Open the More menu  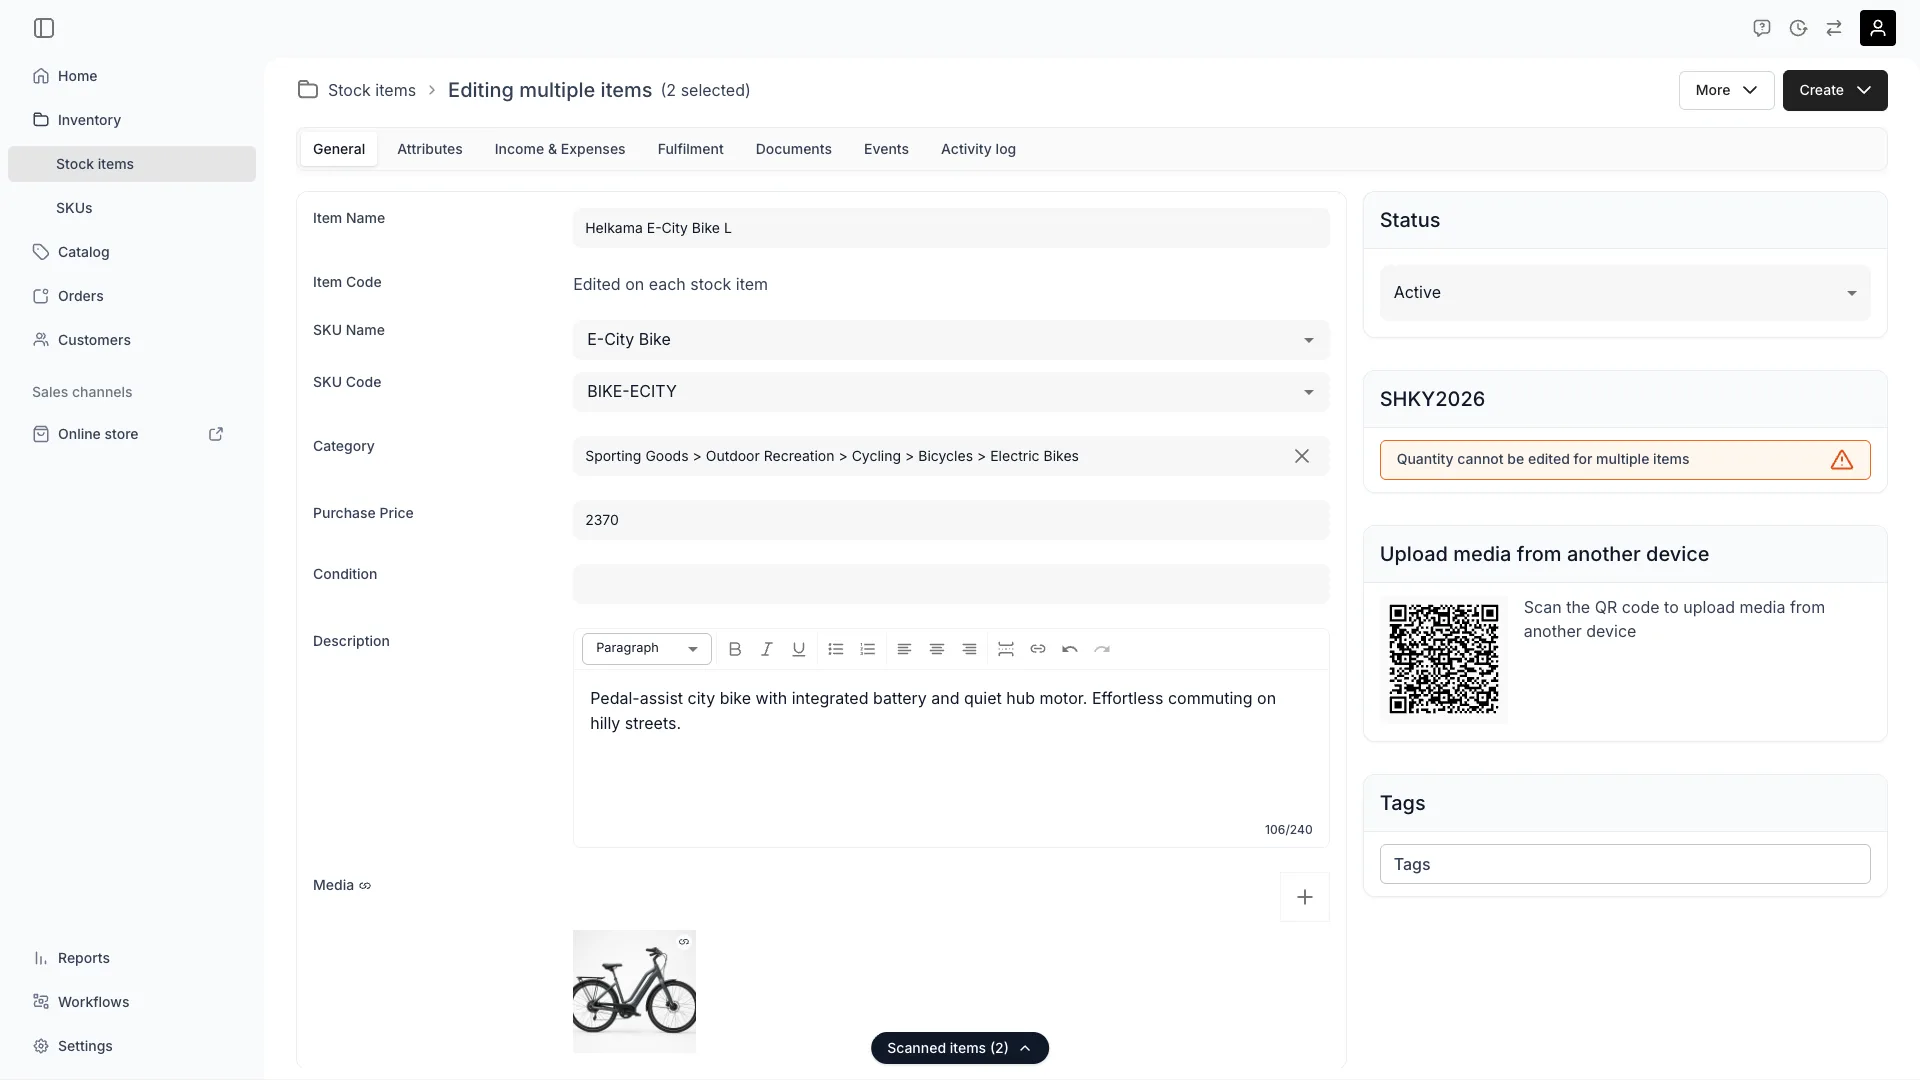coord(1726,90)
